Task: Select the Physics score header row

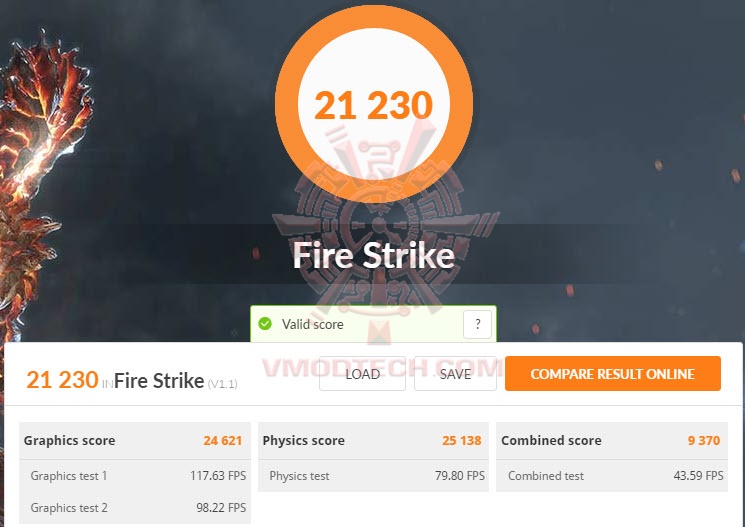Action: [x=373, y=441]
